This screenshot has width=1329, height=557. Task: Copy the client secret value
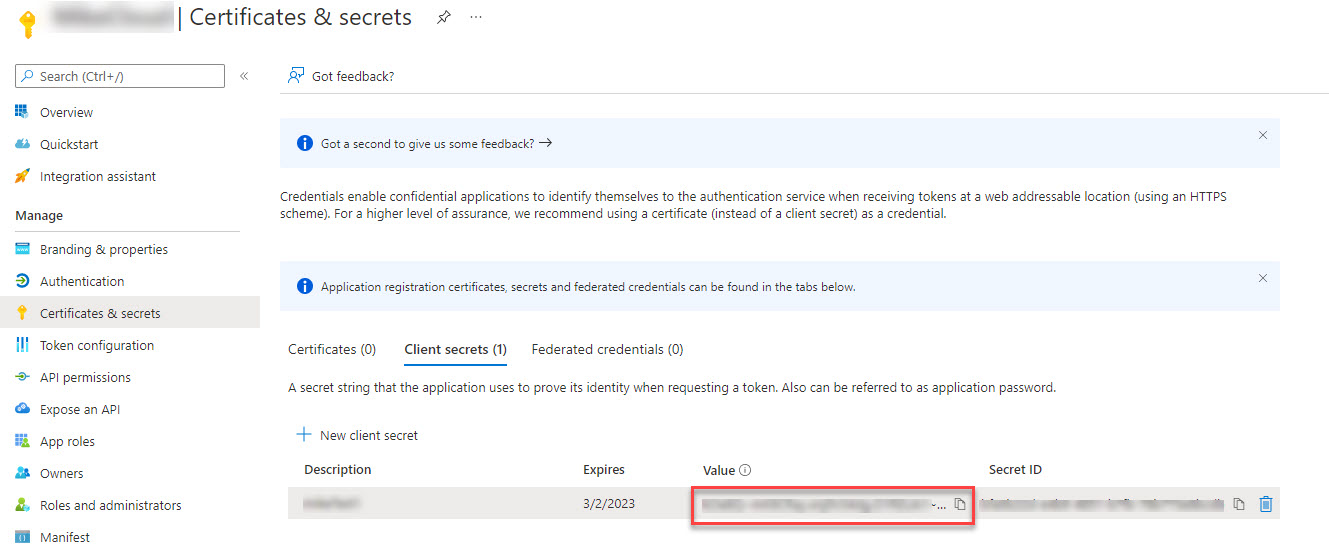pos(959,504)
